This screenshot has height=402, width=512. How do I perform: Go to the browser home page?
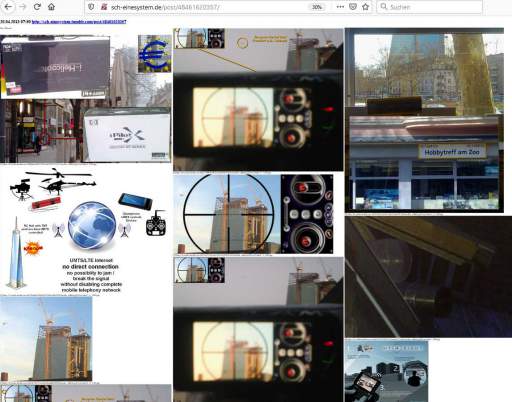[x=51, y=7]
